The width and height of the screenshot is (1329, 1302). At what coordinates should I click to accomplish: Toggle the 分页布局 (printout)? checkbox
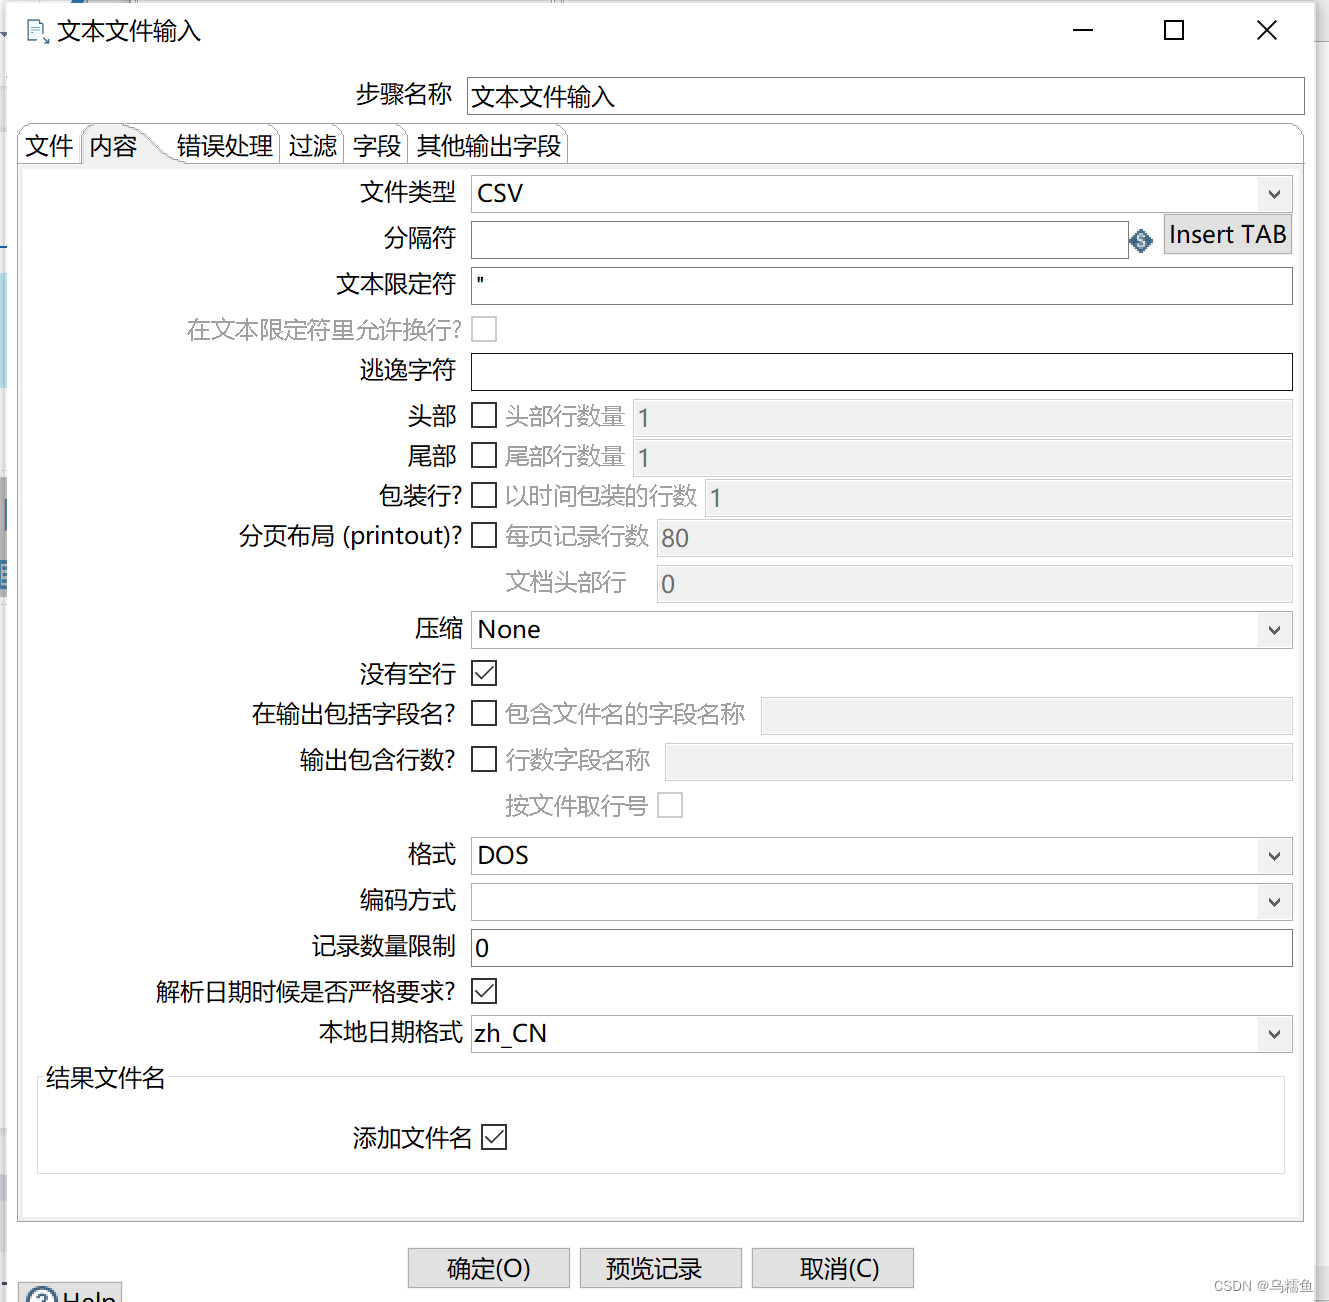pos(484,535)
